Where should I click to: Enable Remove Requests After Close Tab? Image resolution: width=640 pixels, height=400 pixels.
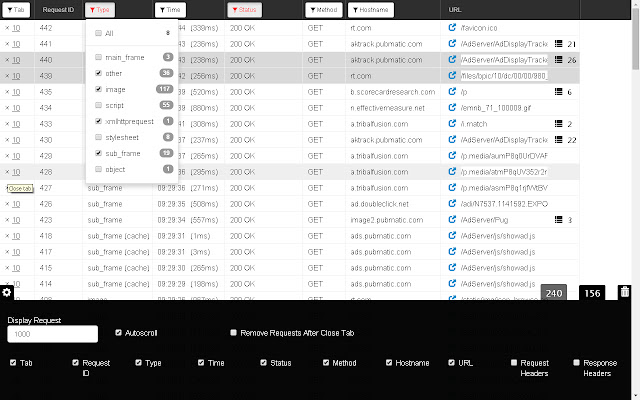tap(233, 333)
